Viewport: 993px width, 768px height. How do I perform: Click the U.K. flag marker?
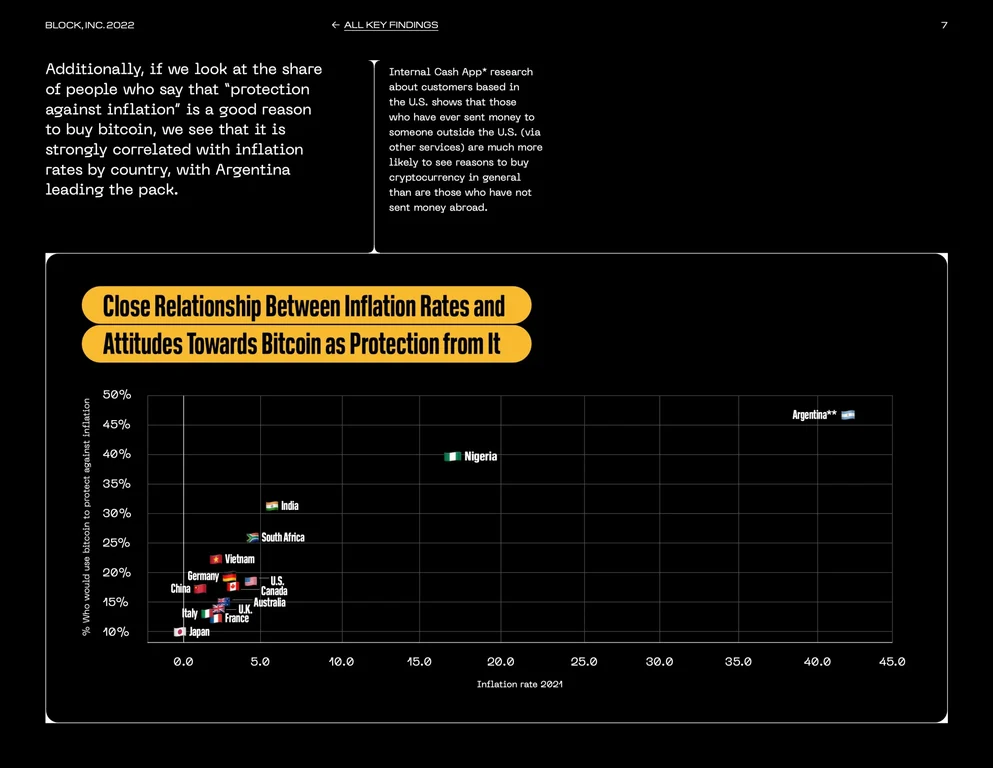point(219,608)
